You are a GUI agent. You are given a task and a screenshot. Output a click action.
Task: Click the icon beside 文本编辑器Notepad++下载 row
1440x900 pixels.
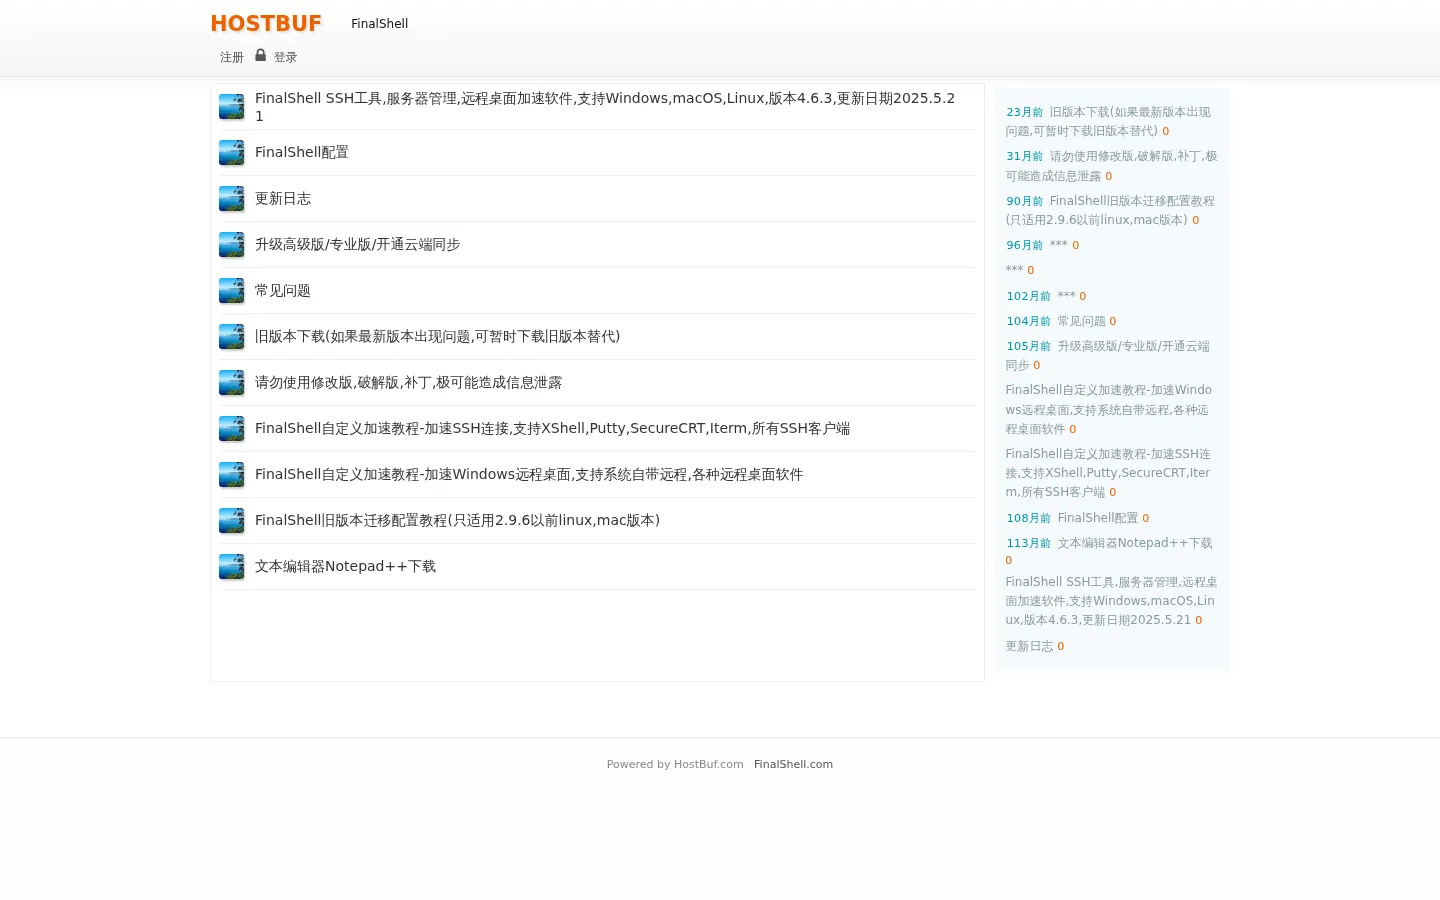pos(232,567)
